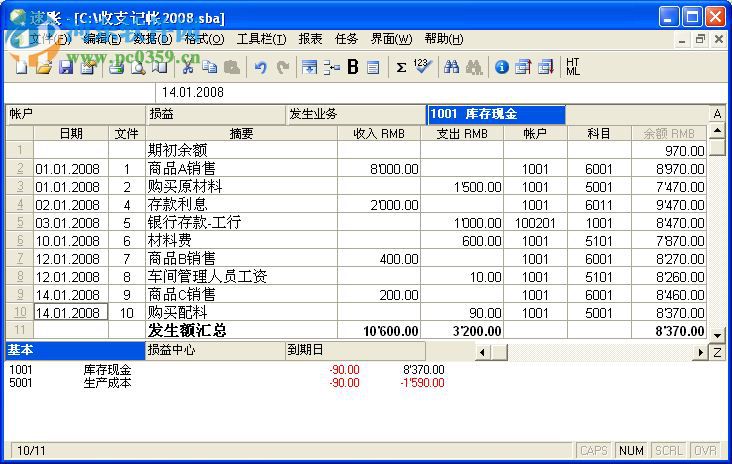Image resolution: width=732 pixels, height=464 pixels.
Task: Save the file with the floppy disk icon
Action: point(66,67)
